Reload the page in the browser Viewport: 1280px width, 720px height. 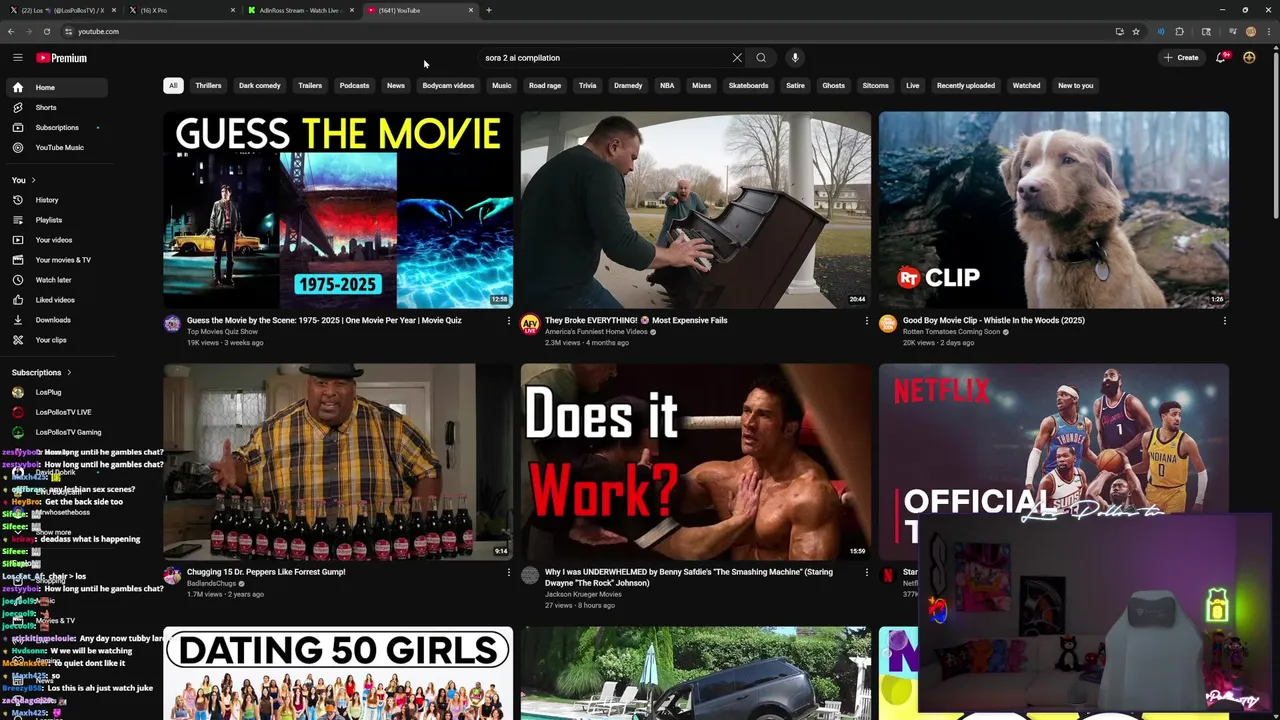point(46,31)
